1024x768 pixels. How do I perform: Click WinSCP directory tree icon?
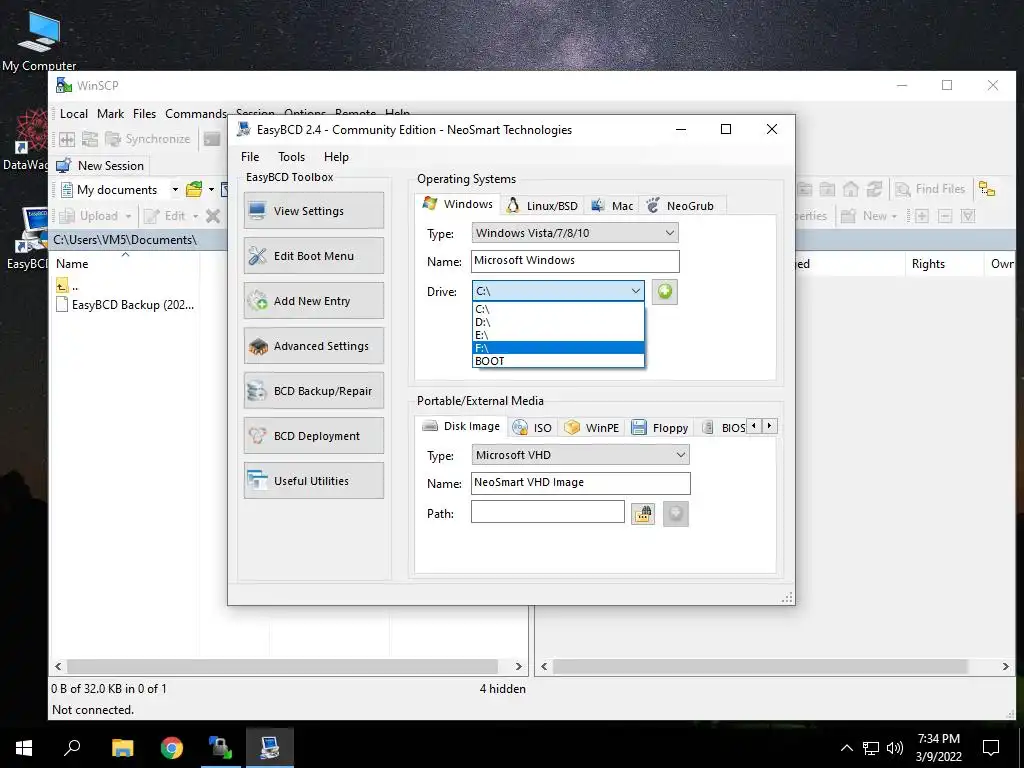(987, 189)
